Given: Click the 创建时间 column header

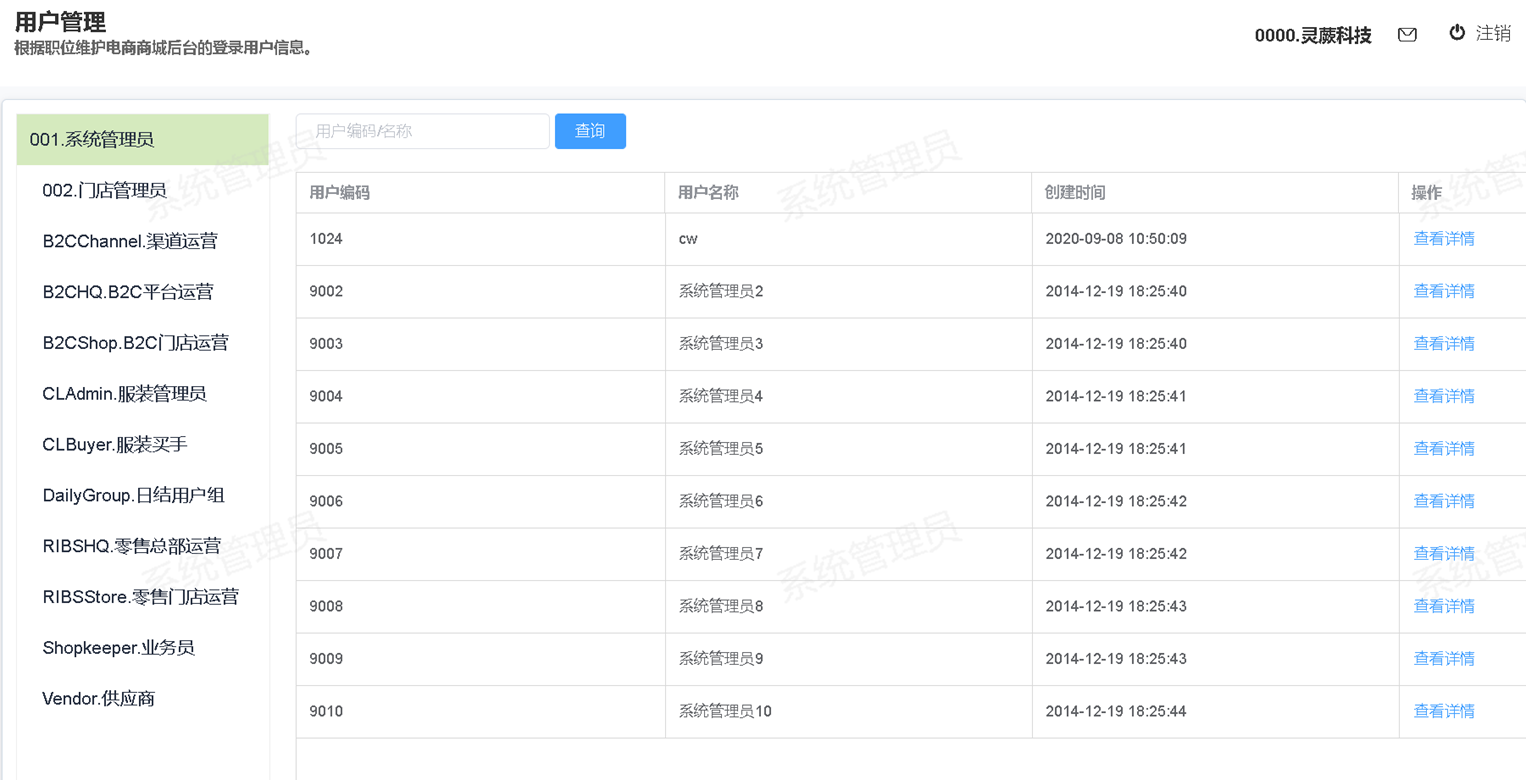Looking at the screenshot, I should click(1075, 193).
